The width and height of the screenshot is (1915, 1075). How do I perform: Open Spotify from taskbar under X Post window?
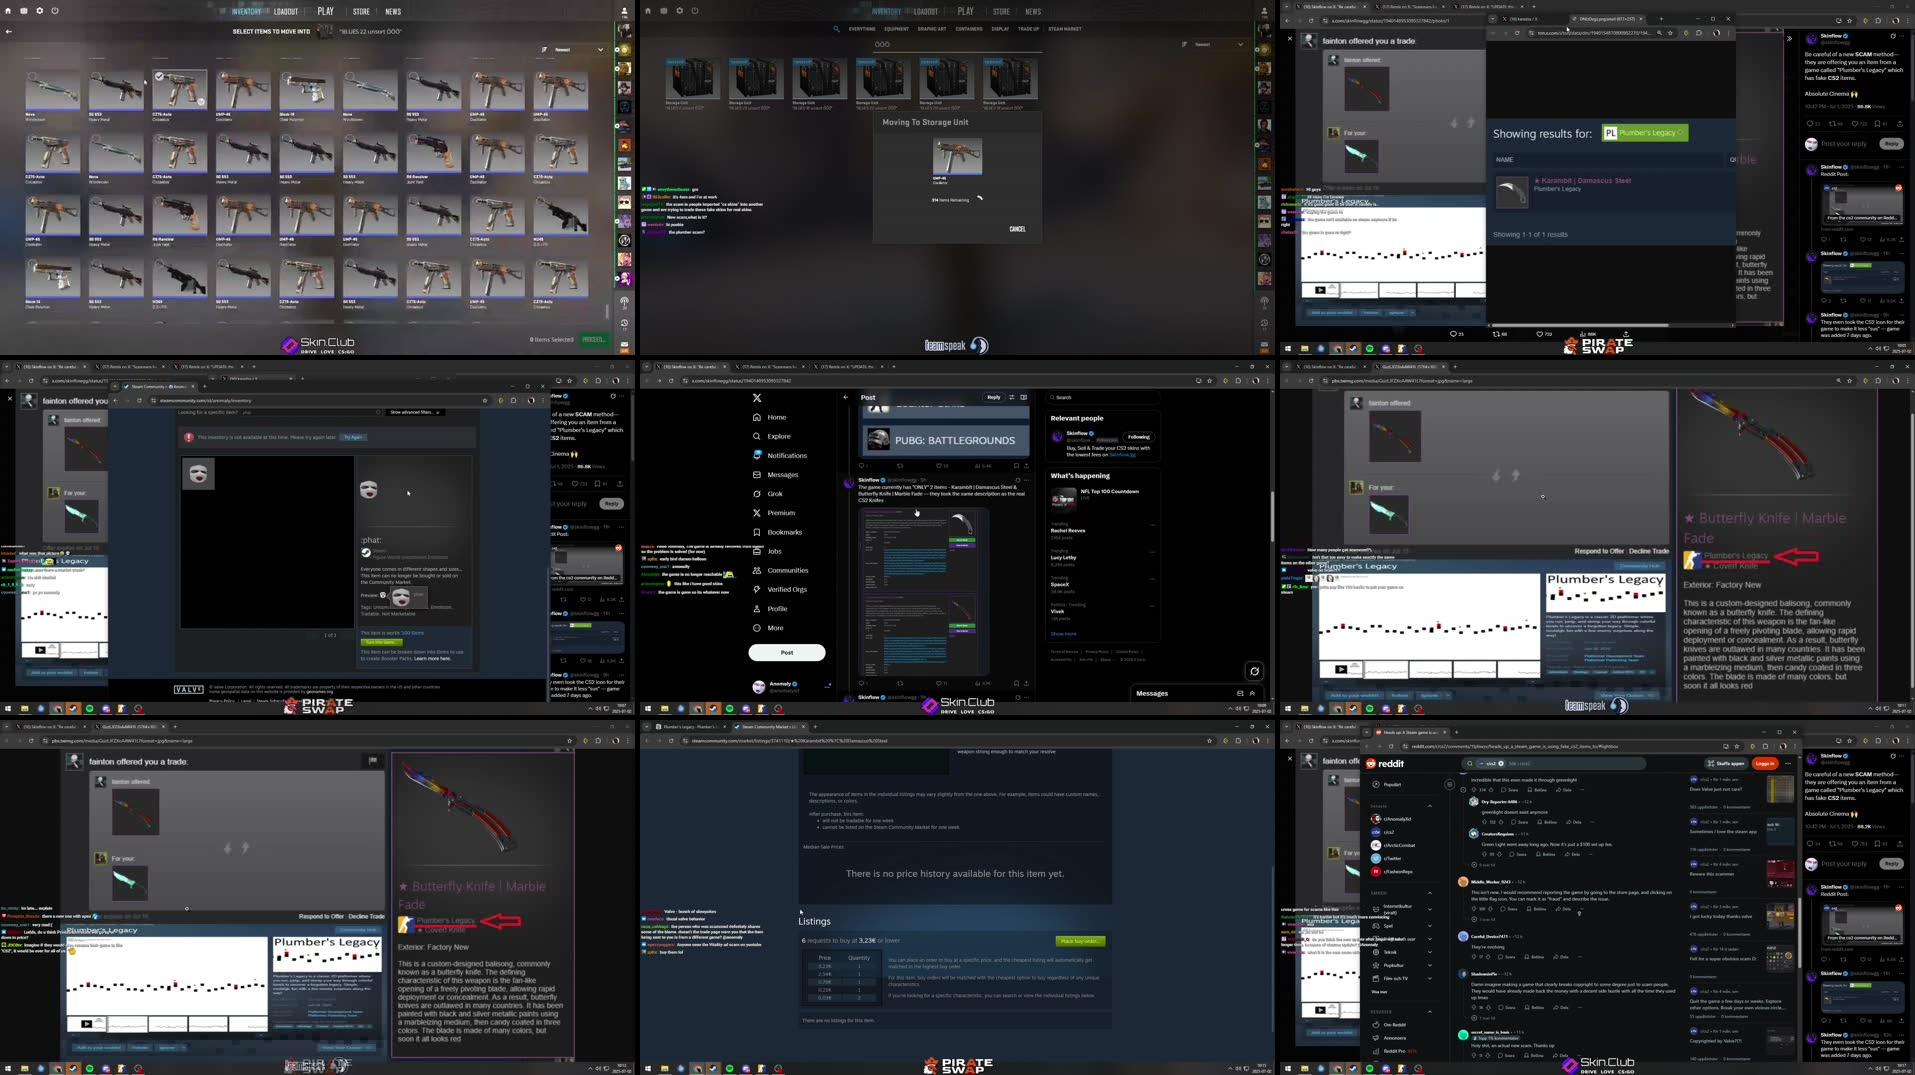729,708
